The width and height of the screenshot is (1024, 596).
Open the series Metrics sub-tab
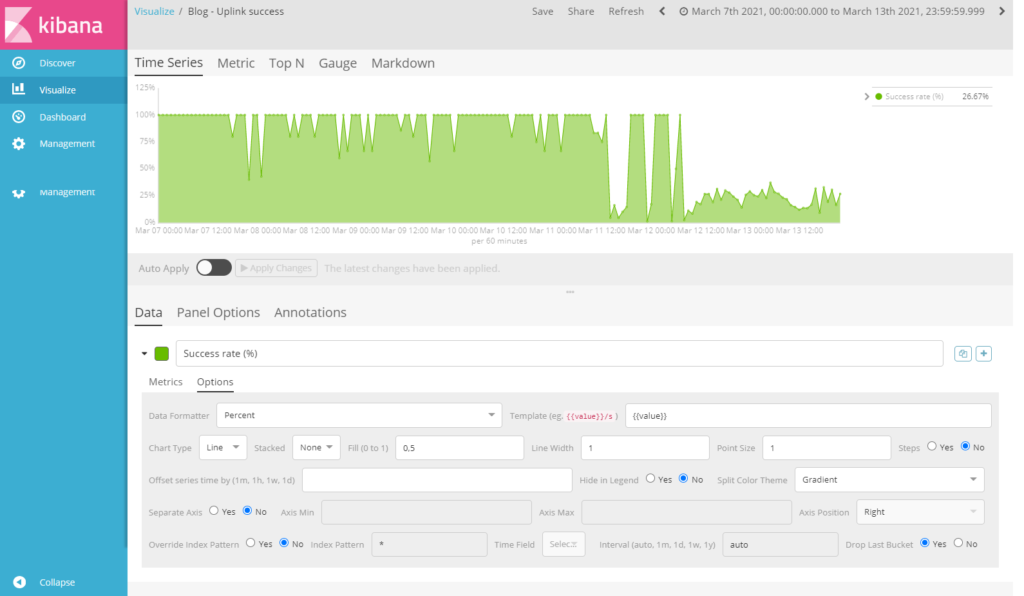[165, 382]
